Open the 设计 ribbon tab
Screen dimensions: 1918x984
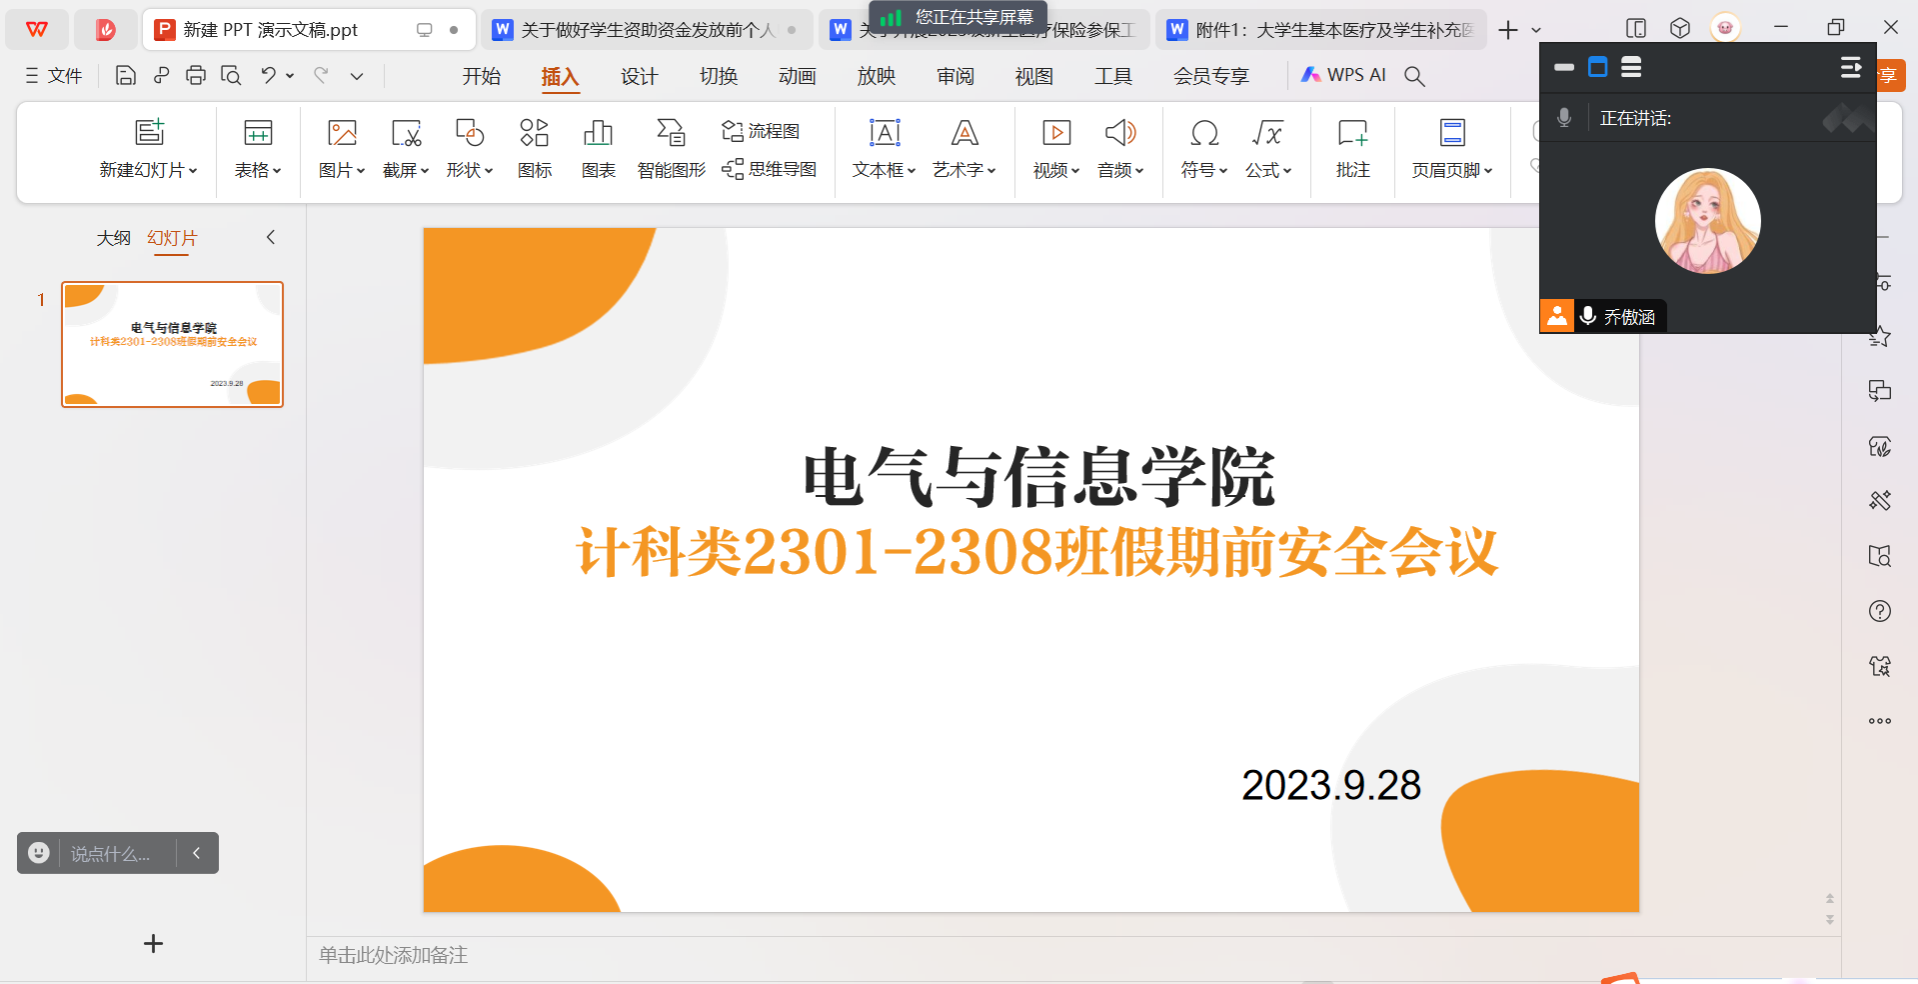(x=639, y=76)
